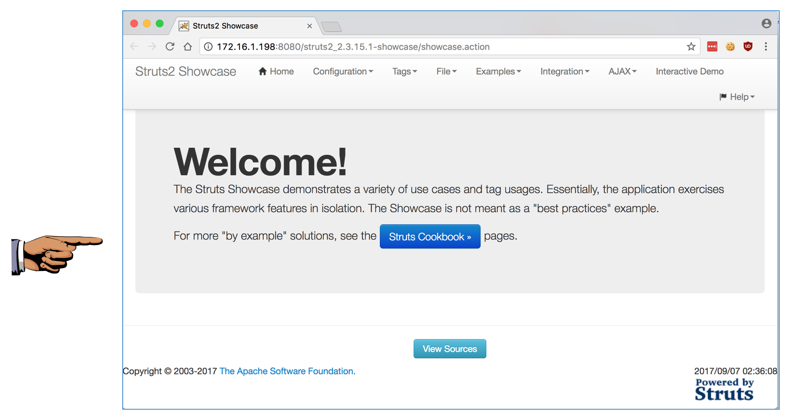Open the Interactive Demo page
Viewport: 789px width, 418px height.
tap(689, 71)
